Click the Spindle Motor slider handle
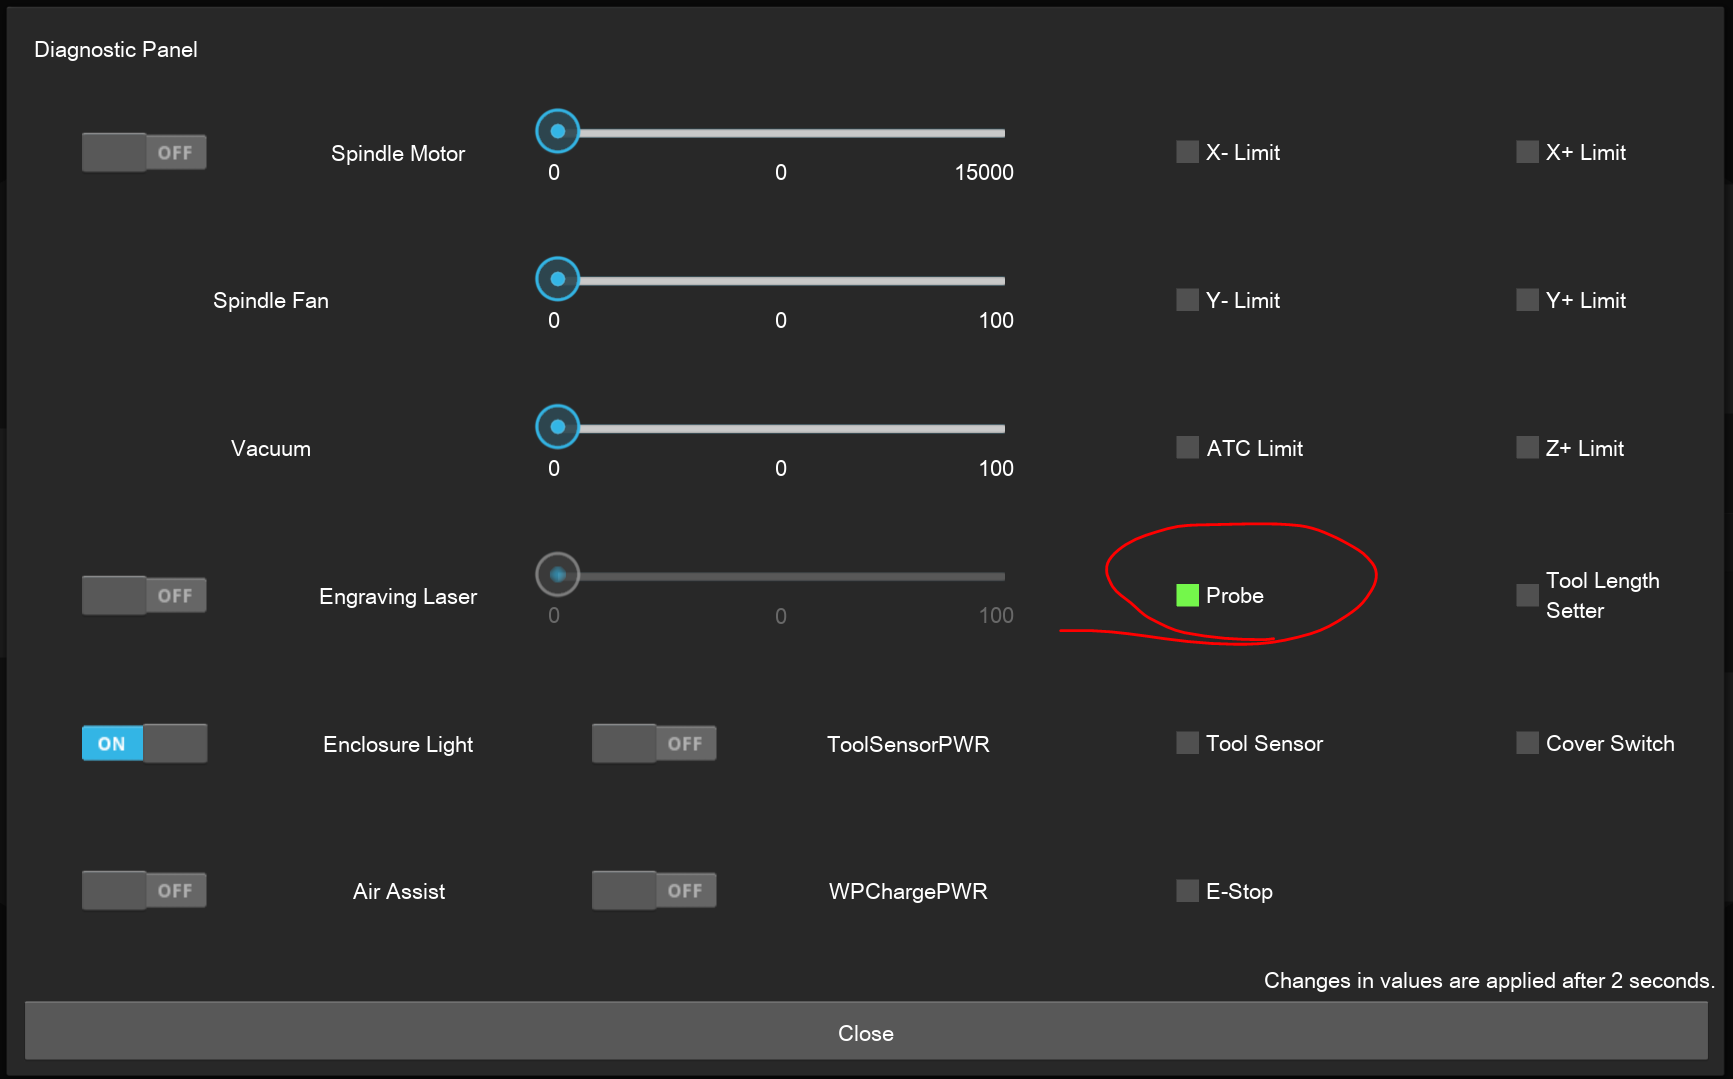 (x=558, y=131)
